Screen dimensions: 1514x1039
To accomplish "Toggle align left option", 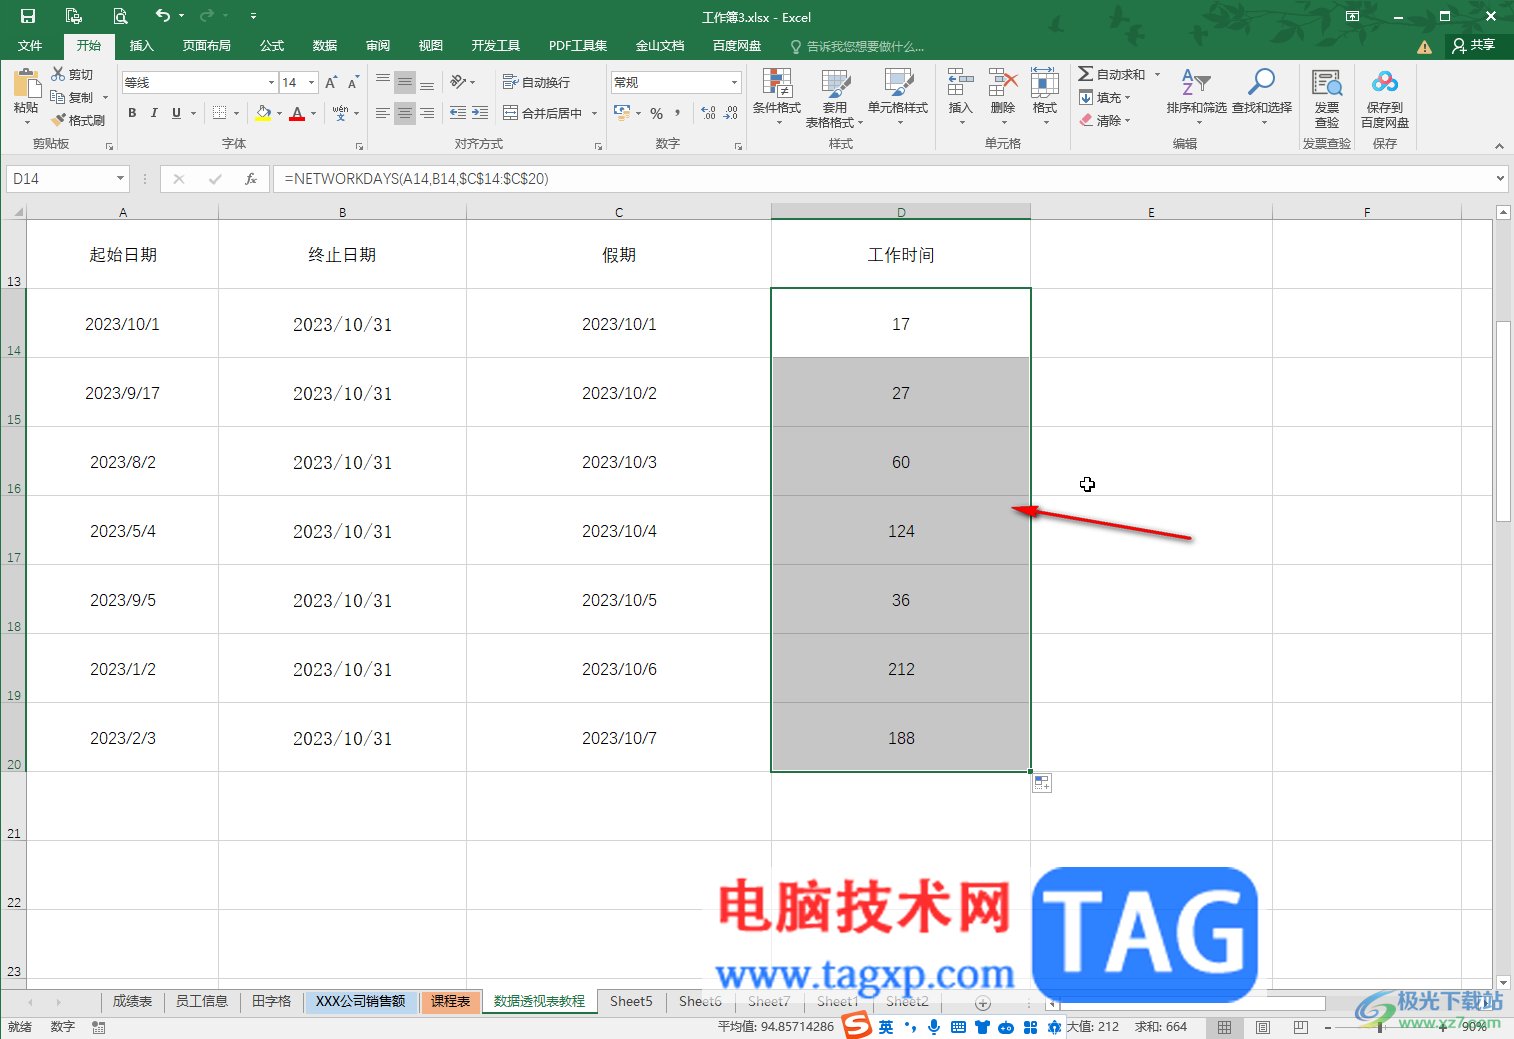I will [382, 113].
